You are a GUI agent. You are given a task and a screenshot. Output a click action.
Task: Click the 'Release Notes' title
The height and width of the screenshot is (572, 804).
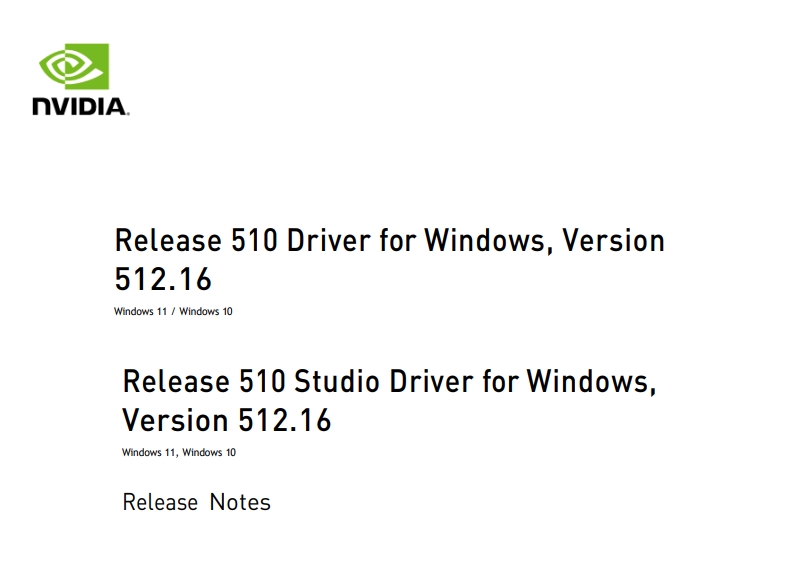pyautogui.click(x=196, y=502)
